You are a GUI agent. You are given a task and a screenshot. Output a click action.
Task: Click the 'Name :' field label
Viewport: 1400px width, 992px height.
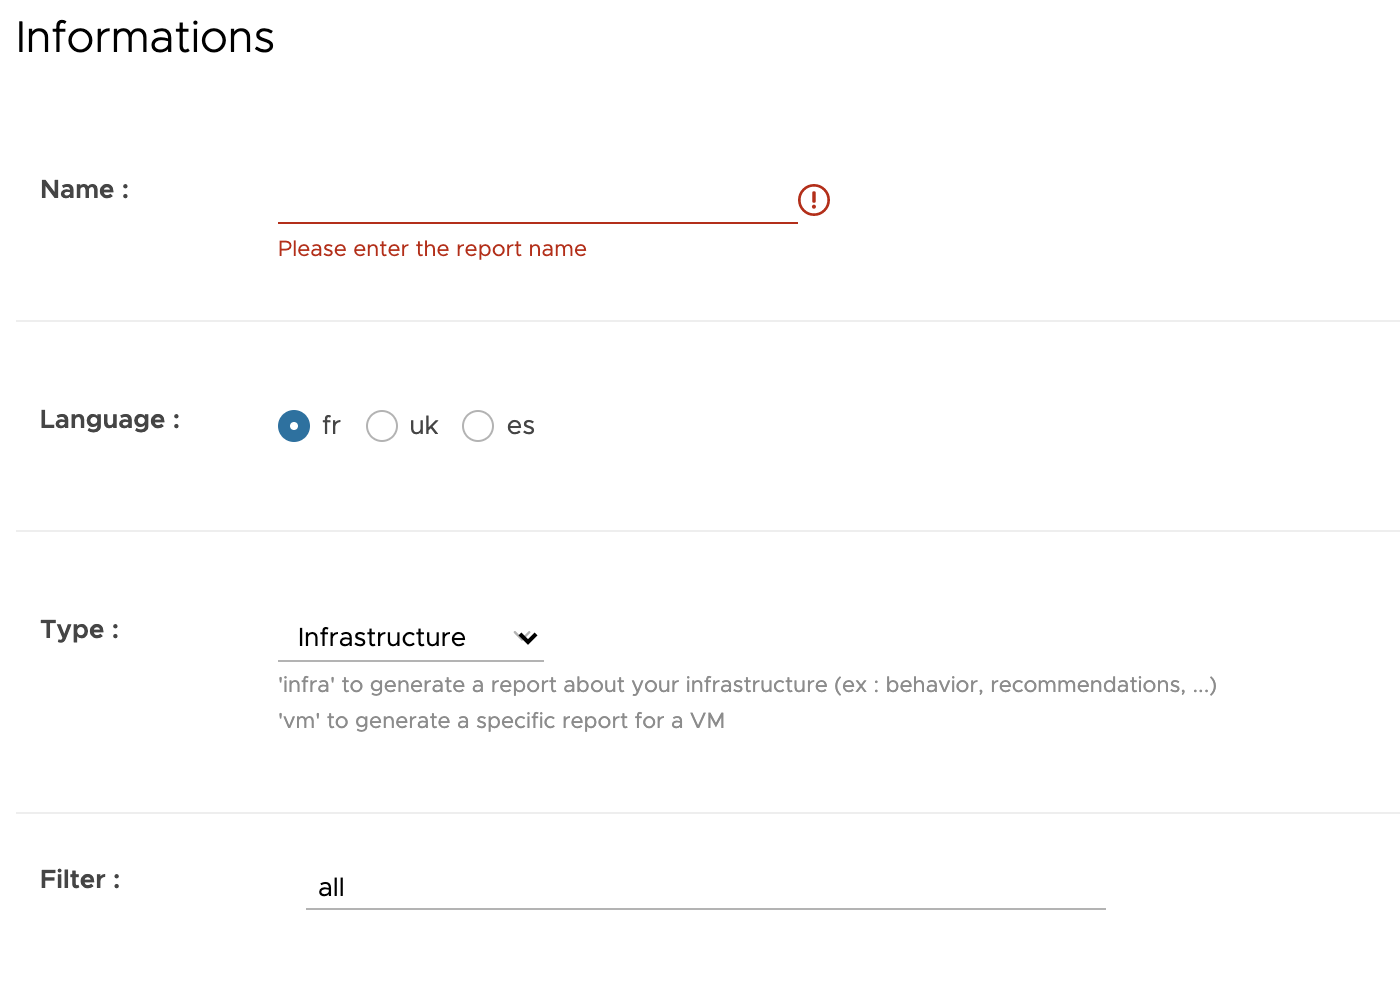[85, 190]
